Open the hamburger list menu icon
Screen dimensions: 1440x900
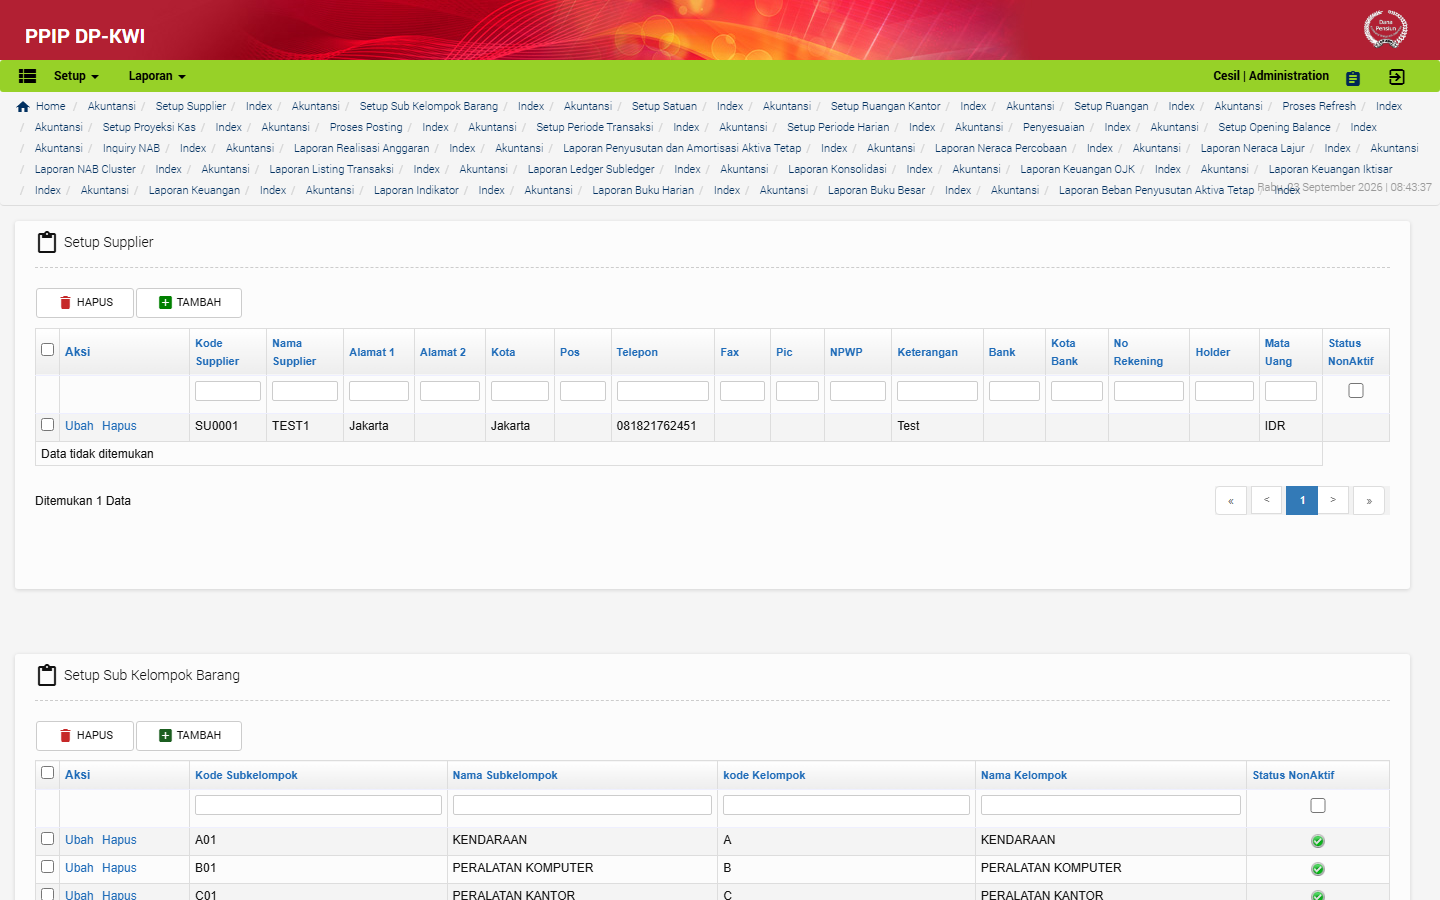tap(28, 76)
